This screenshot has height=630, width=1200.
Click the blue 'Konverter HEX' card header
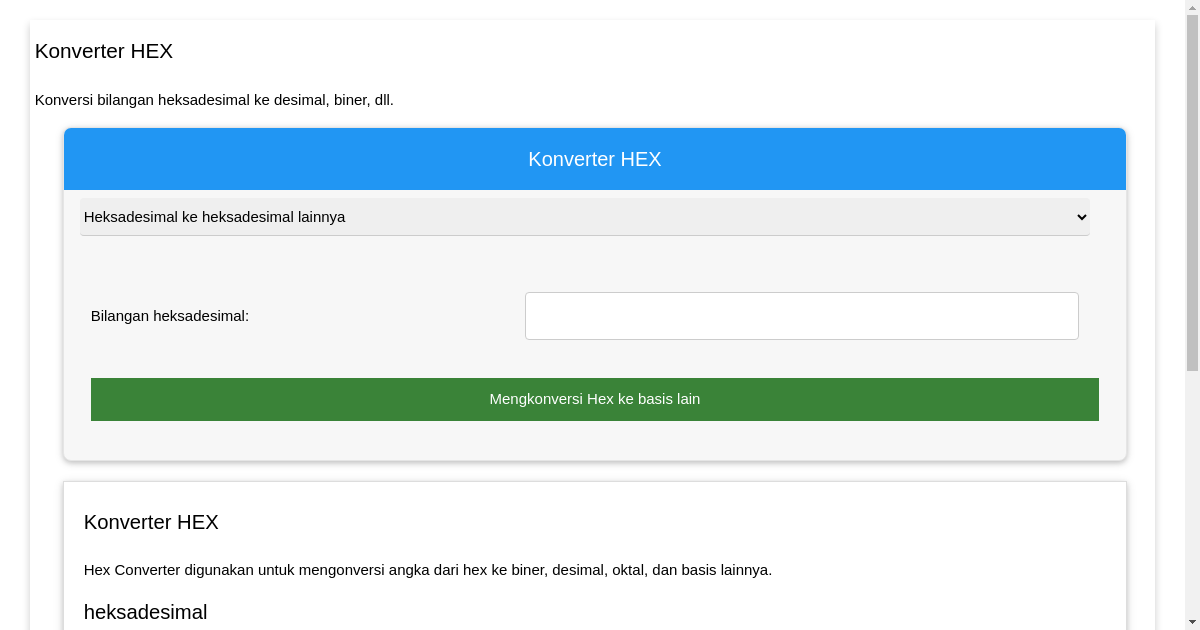click(594, 158)
